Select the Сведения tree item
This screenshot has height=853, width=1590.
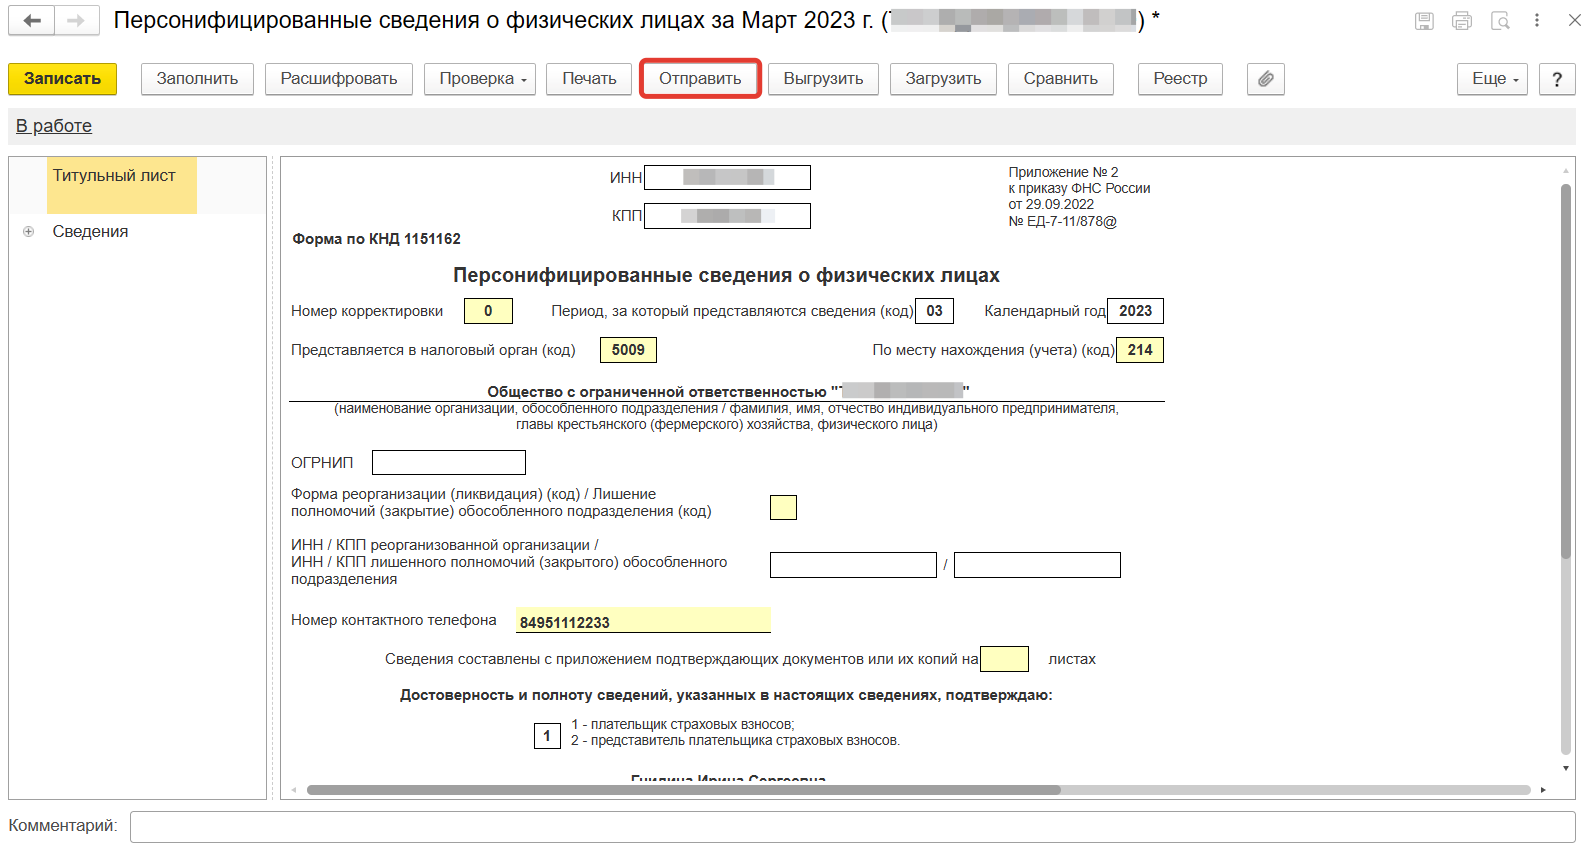(x=90, y=232)
